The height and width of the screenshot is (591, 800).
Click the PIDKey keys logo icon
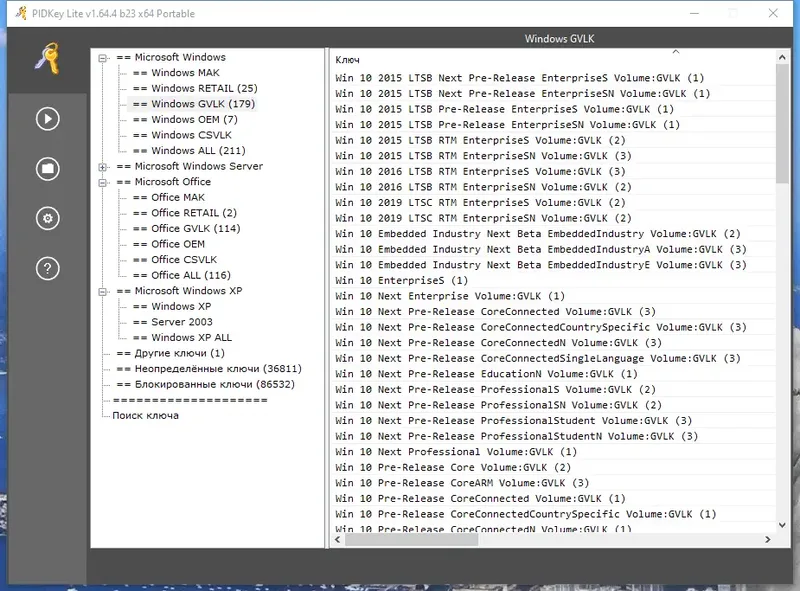[x=47, y=59]
